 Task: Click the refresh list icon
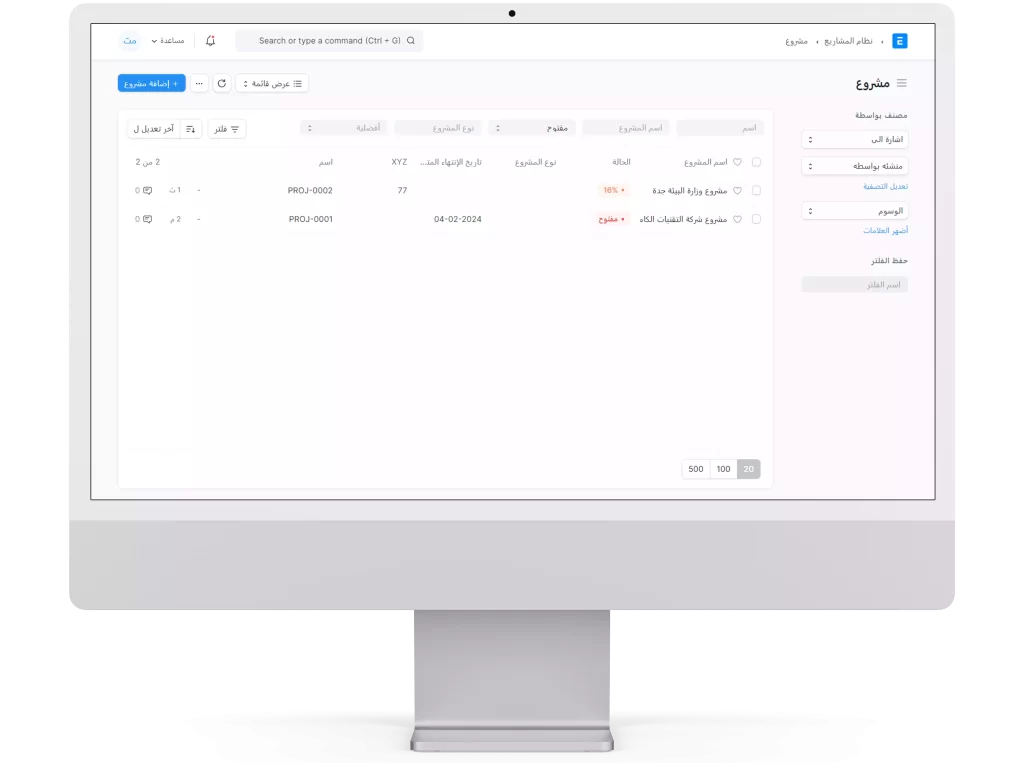pyautogui.click(x=222, y=84)
